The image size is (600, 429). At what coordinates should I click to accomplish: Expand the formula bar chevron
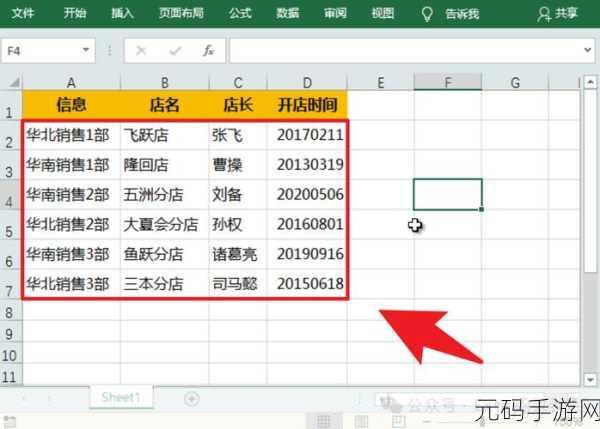588,50
